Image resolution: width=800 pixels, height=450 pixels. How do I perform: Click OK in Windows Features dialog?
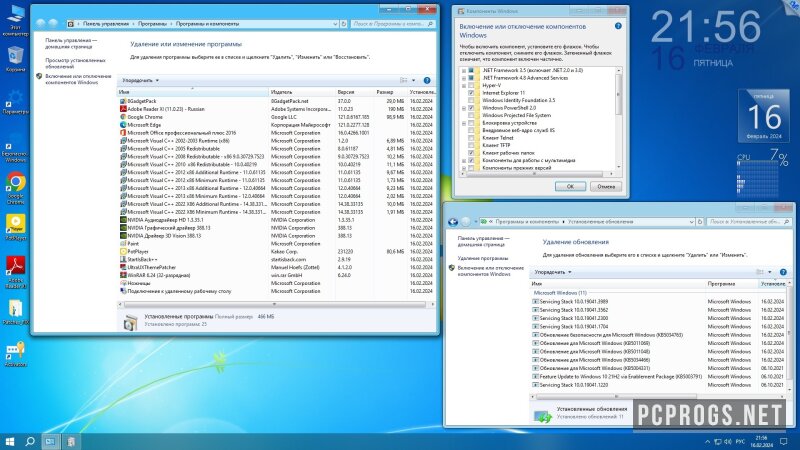point(570,187)
